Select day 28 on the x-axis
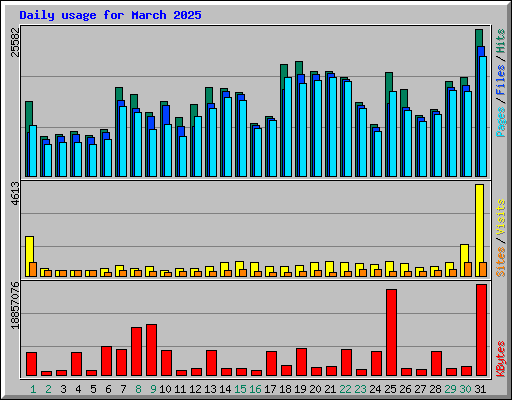 pos(435,389)
